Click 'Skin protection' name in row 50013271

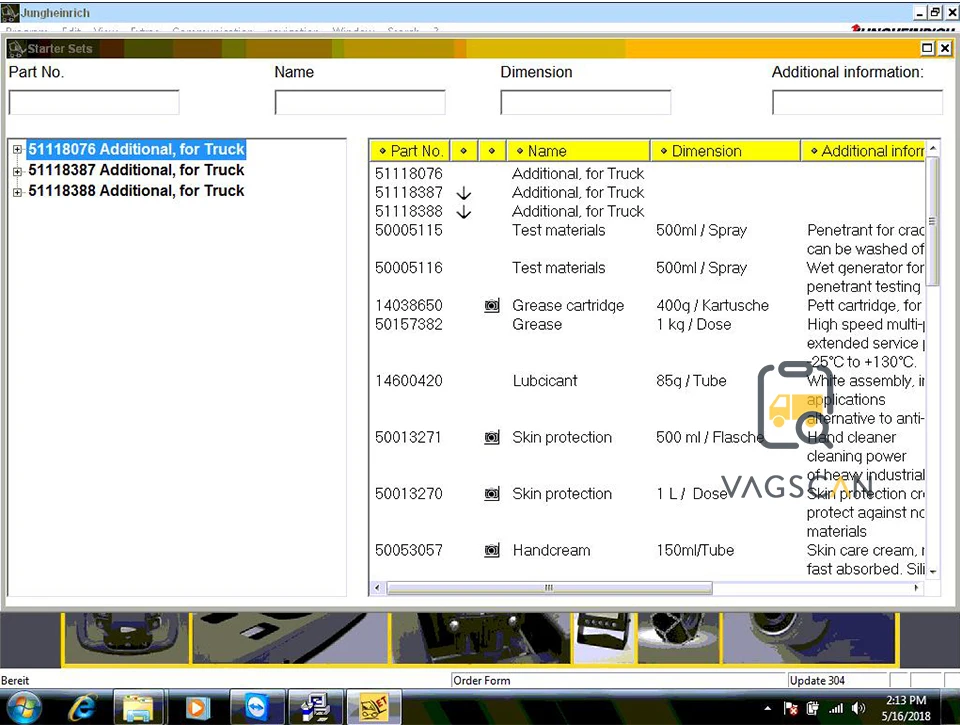pyautogui.click(x=562, y=437)
